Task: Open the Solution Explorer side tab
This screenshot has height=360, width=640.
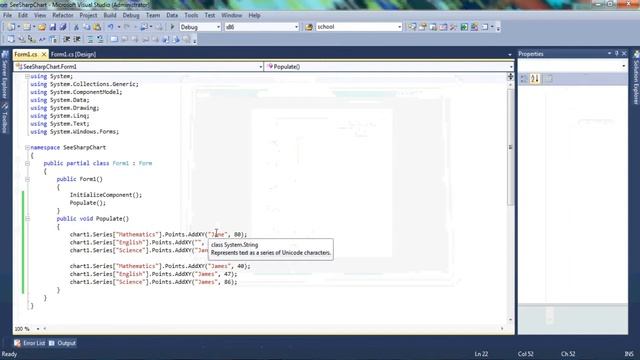Action: 636,78
